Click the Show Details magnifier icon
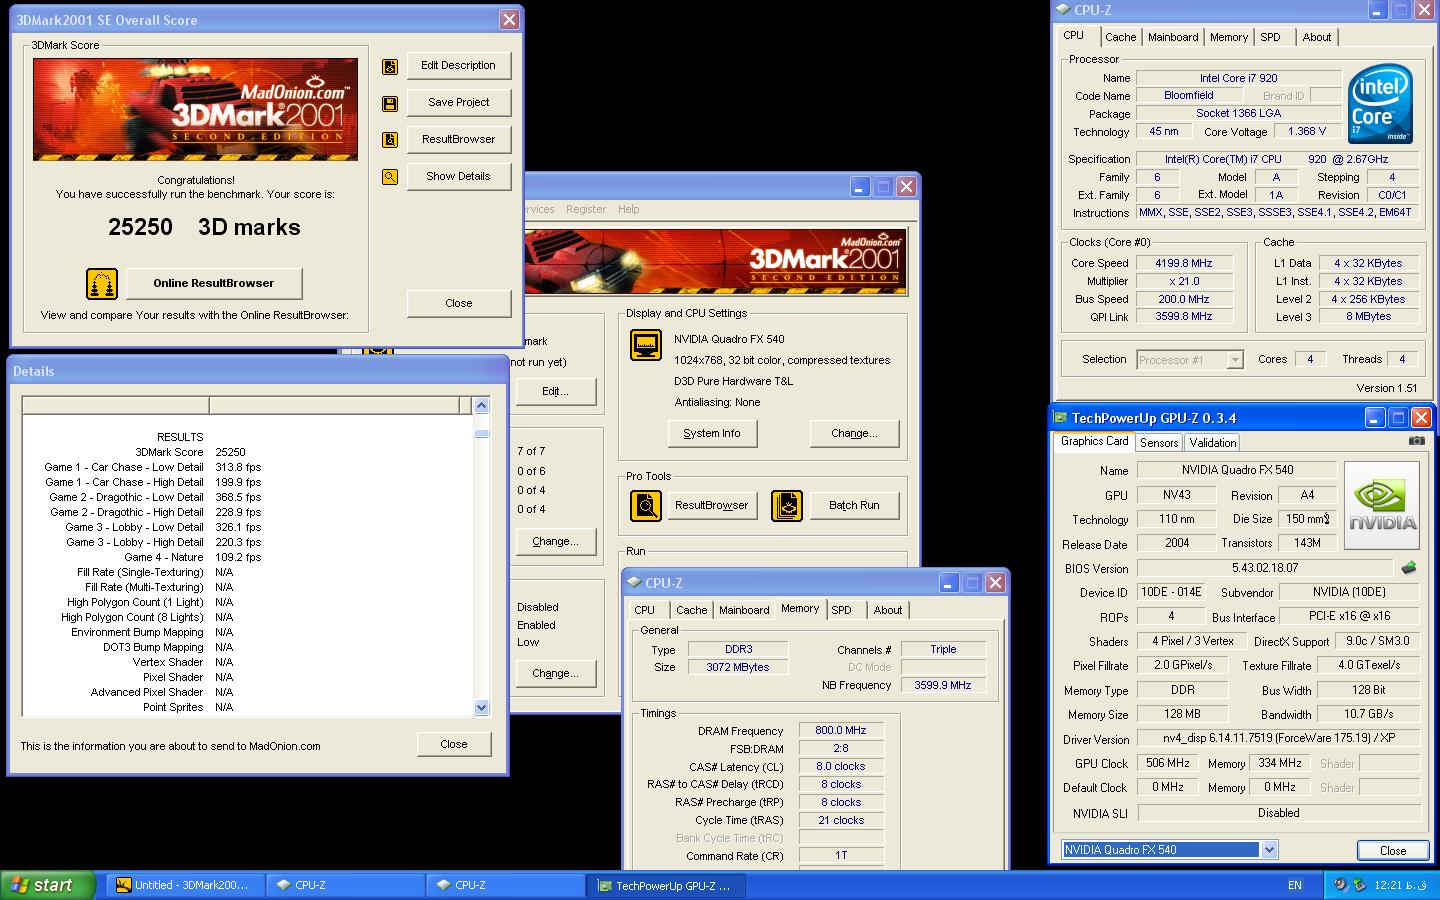This screenshot has width=1440, height=900. point(390,177)
